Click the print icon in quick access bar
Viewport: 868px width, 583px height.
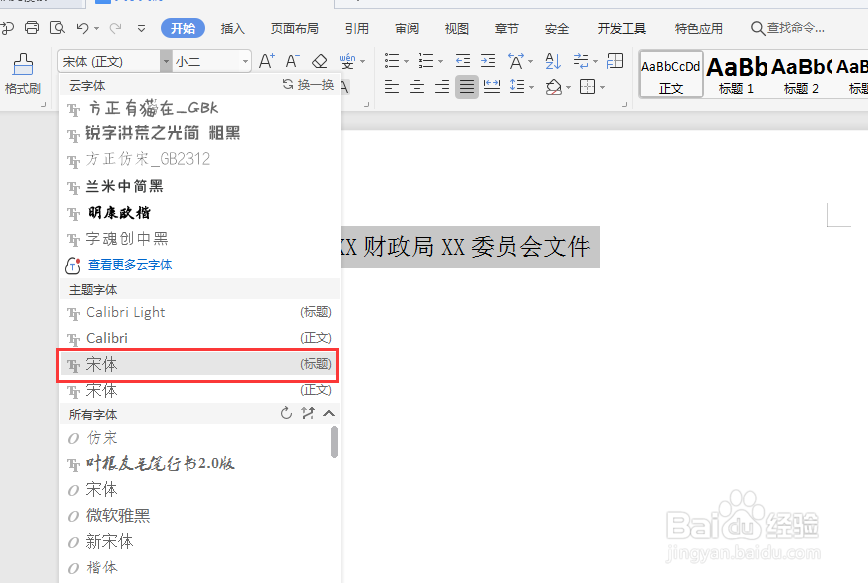tap(32, 28)
